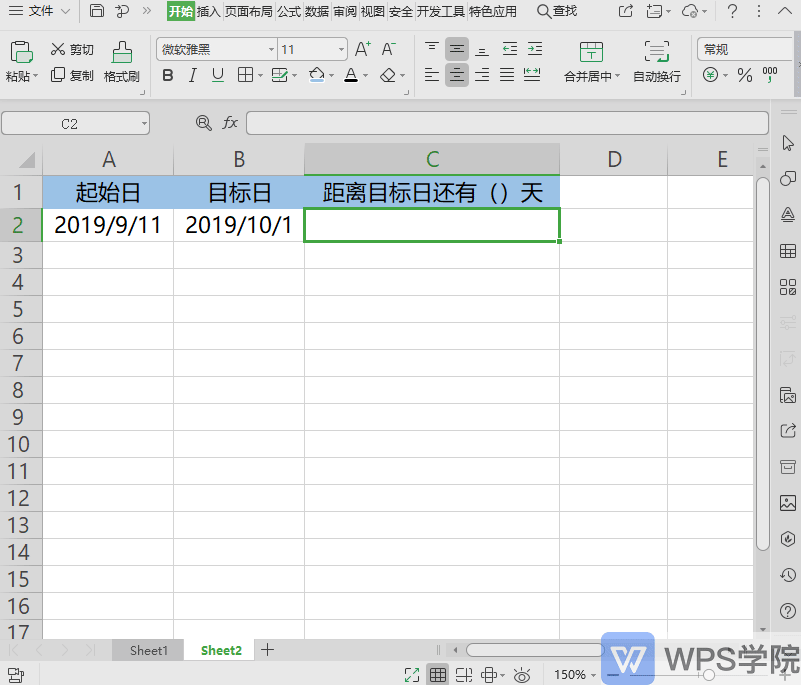Switch to the Page Layout (页面布局) tab
This screenshot has height=685, width=801.
pyautogui.click(x=249, y=11)
